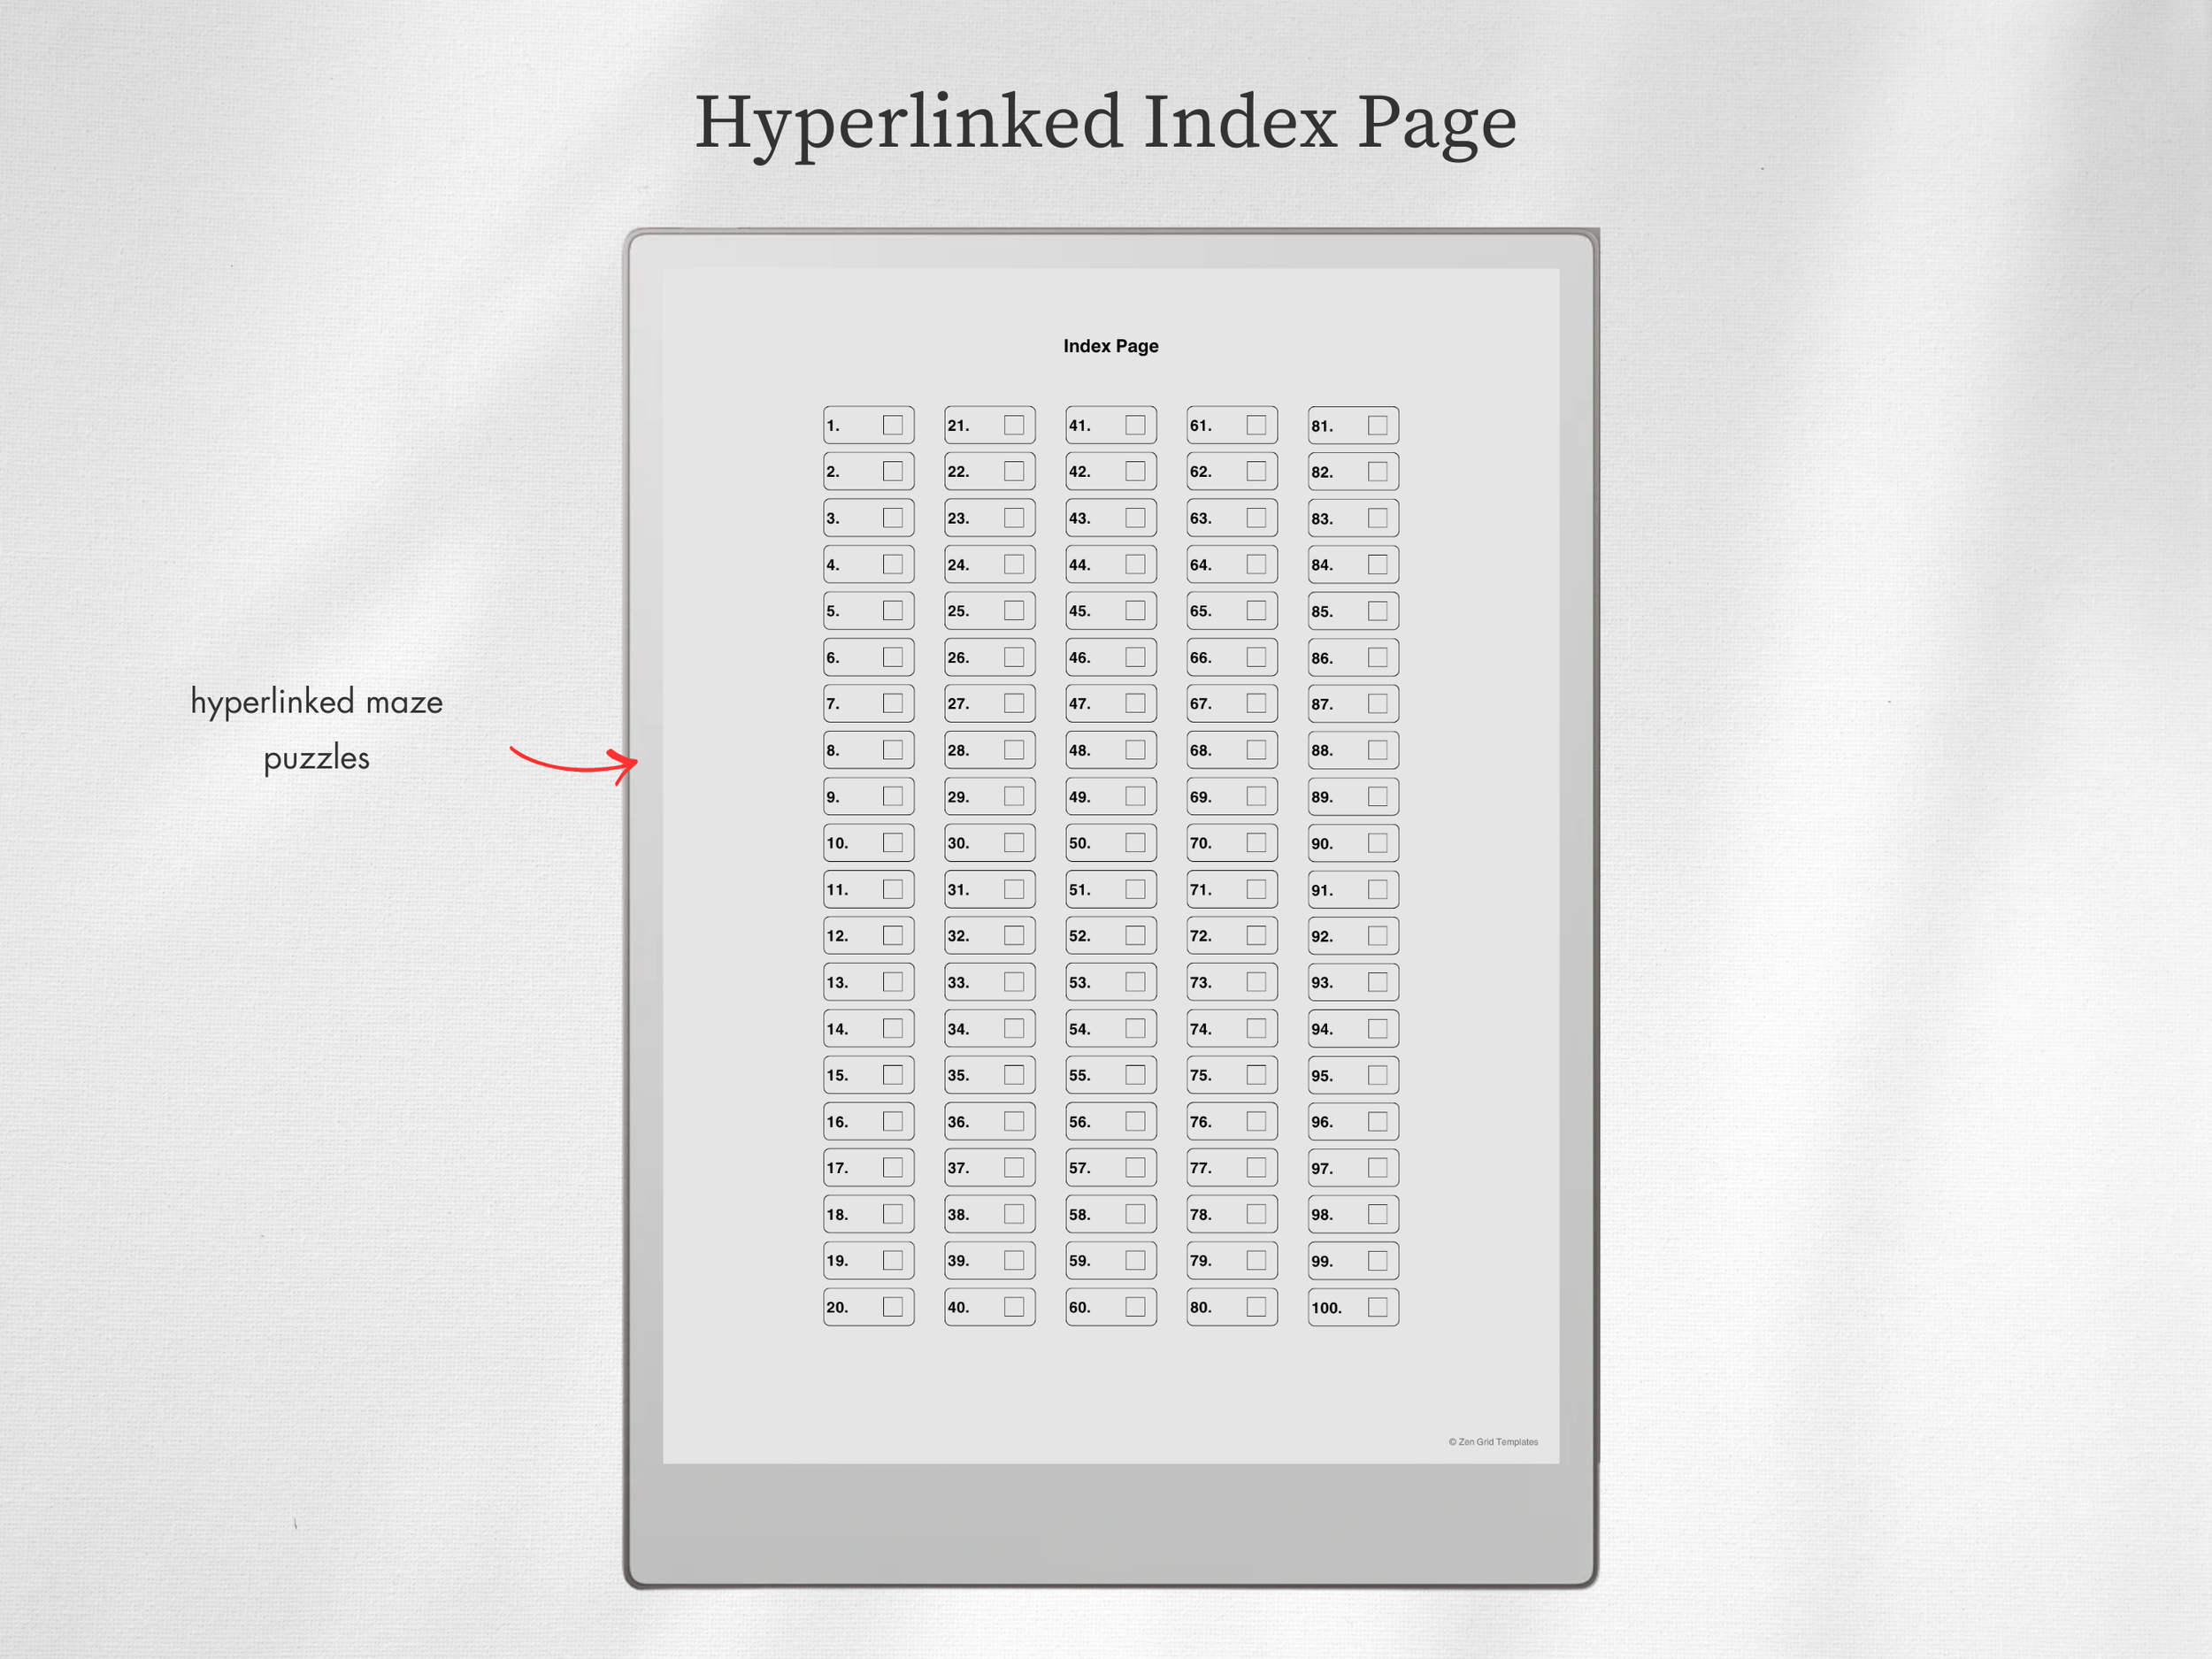
Task: Tick the checkbox beside number 84
Action: pos(1378,564)
